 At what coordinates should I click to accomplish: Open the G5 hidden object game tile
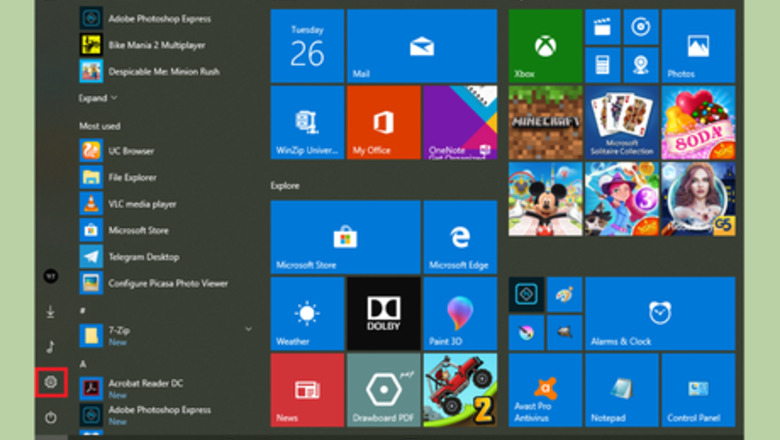[698, 199]
